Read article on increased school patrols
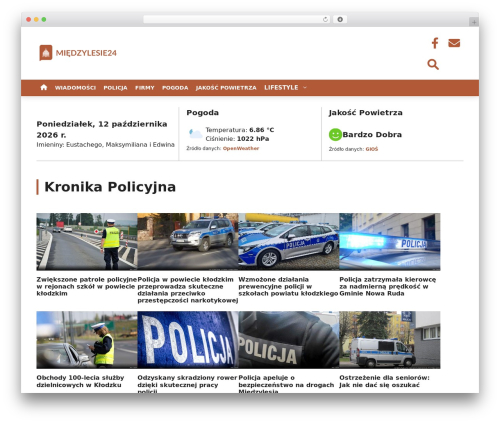This screenshot has width=500, height=423. (87, 286)
